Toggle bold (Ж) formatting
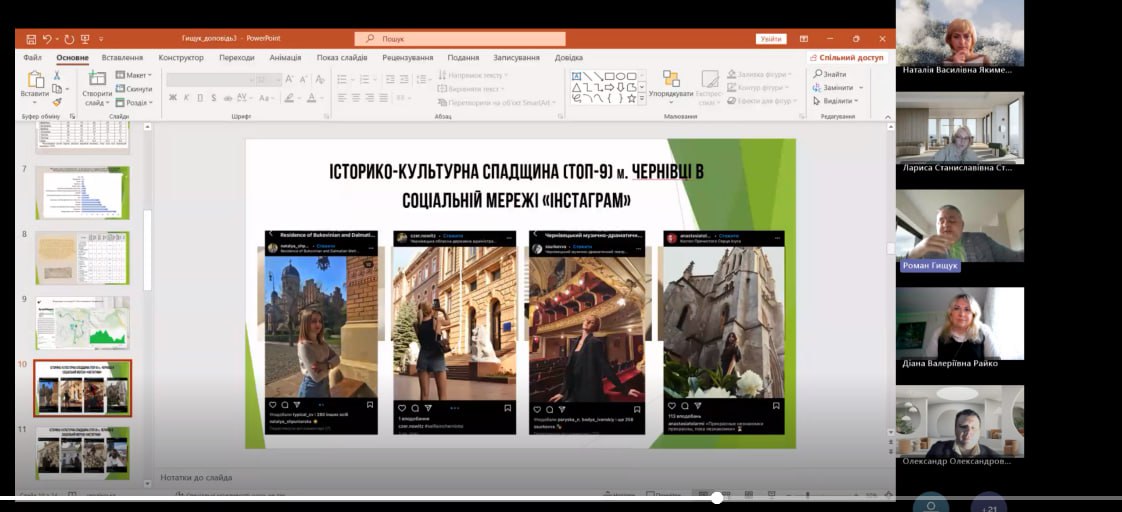Viewport: 1122px width, 512px height. [173, 98]
